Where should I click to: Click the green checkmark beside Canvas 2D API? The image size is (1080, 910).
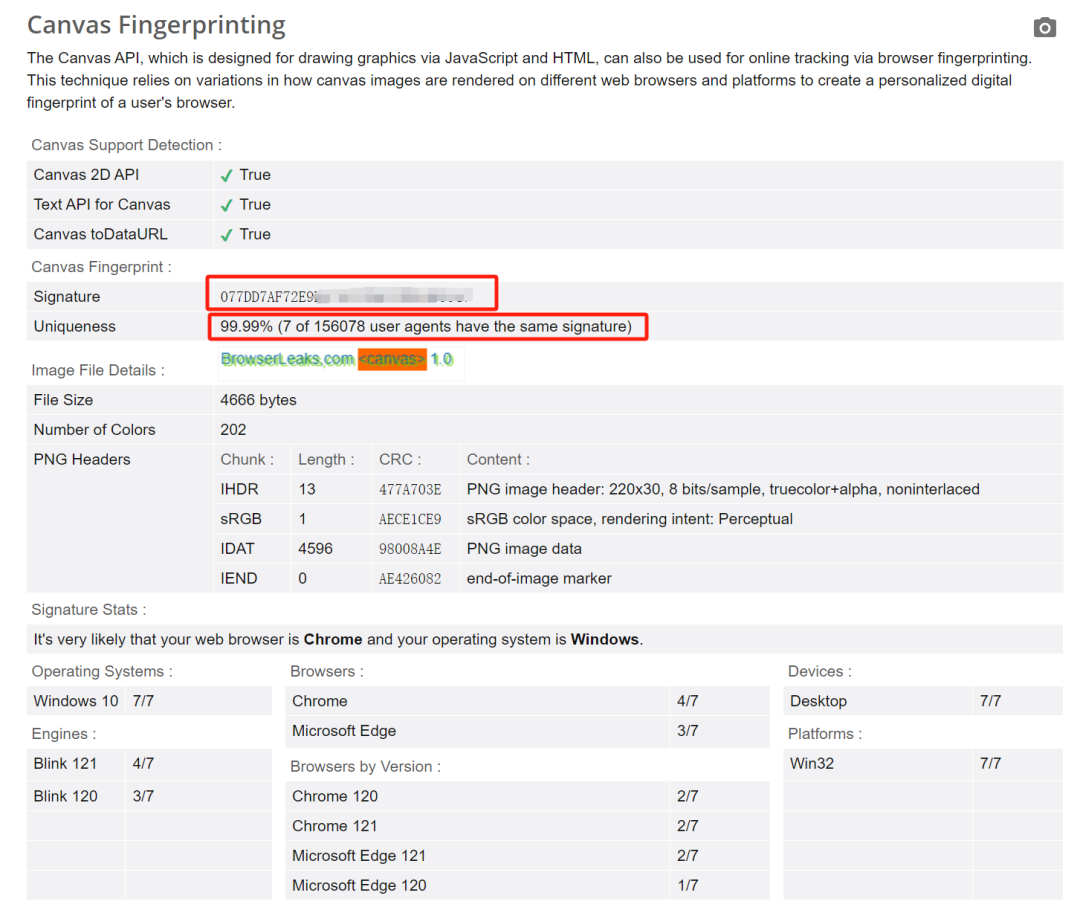pyautogui.click(x=227, y=175)
